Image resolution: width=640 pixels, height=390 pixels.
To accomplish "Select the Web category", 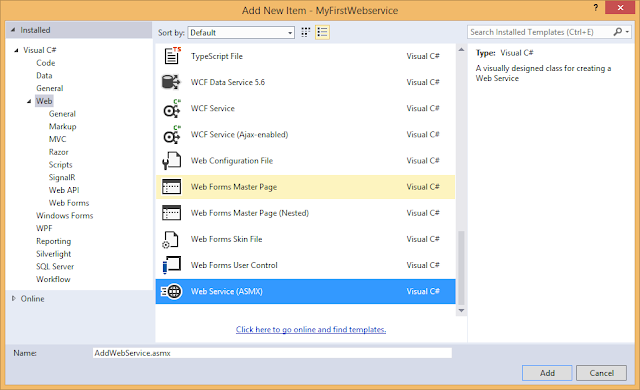I will click(44, 101).
